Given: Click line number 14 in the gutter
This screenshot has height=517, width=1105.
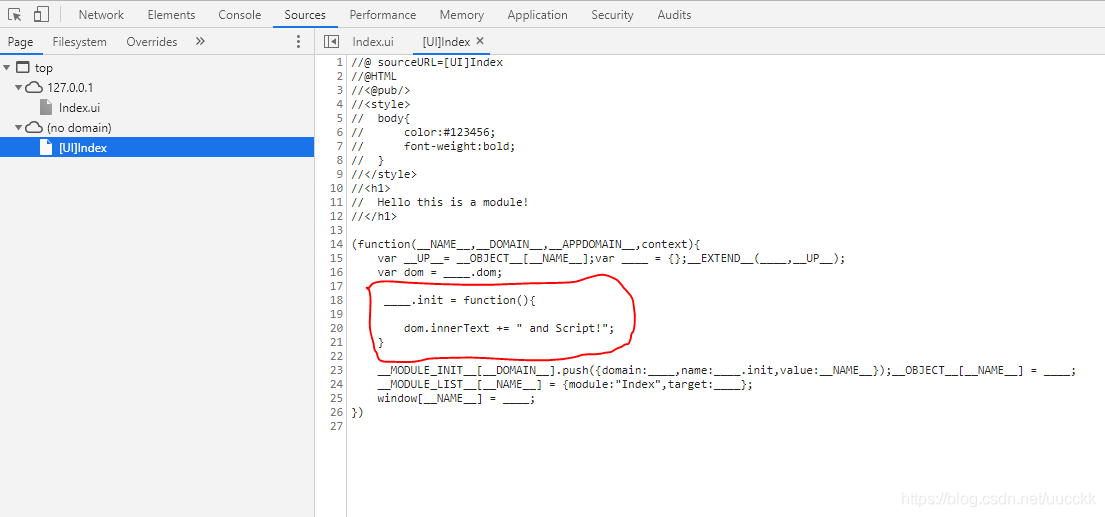Looking at the screenshot, I should (x=335, y=244).
